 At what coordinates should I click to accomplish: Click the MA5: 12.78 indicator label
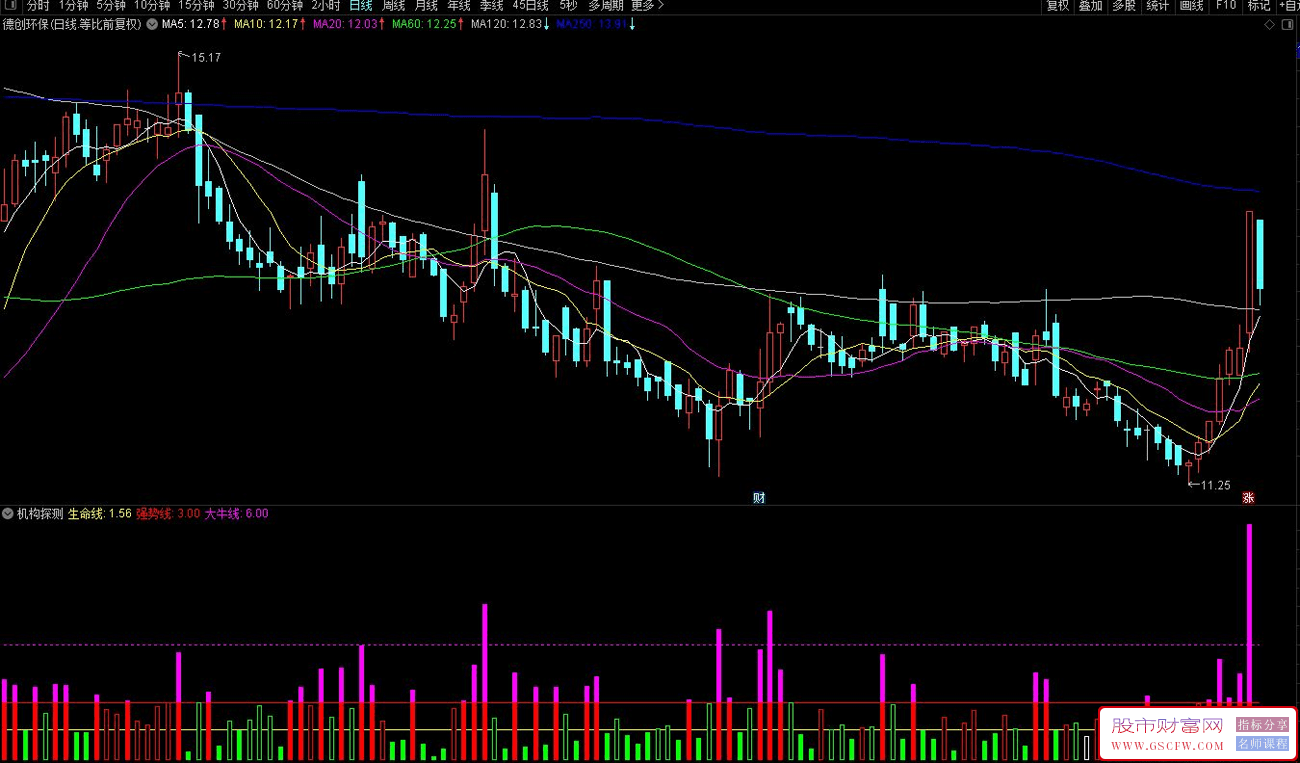click(193, 24)
